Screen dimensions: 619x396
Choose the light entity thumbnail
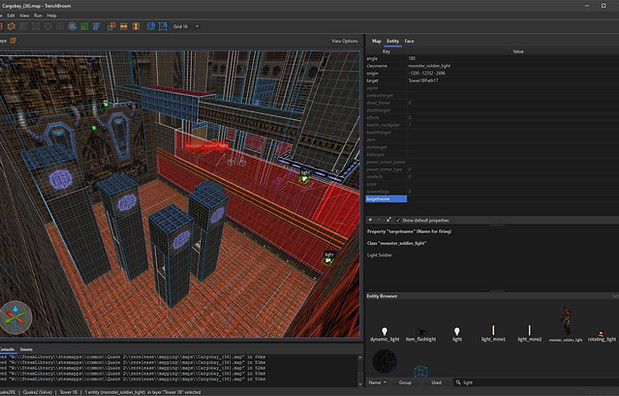coord(457,334)
